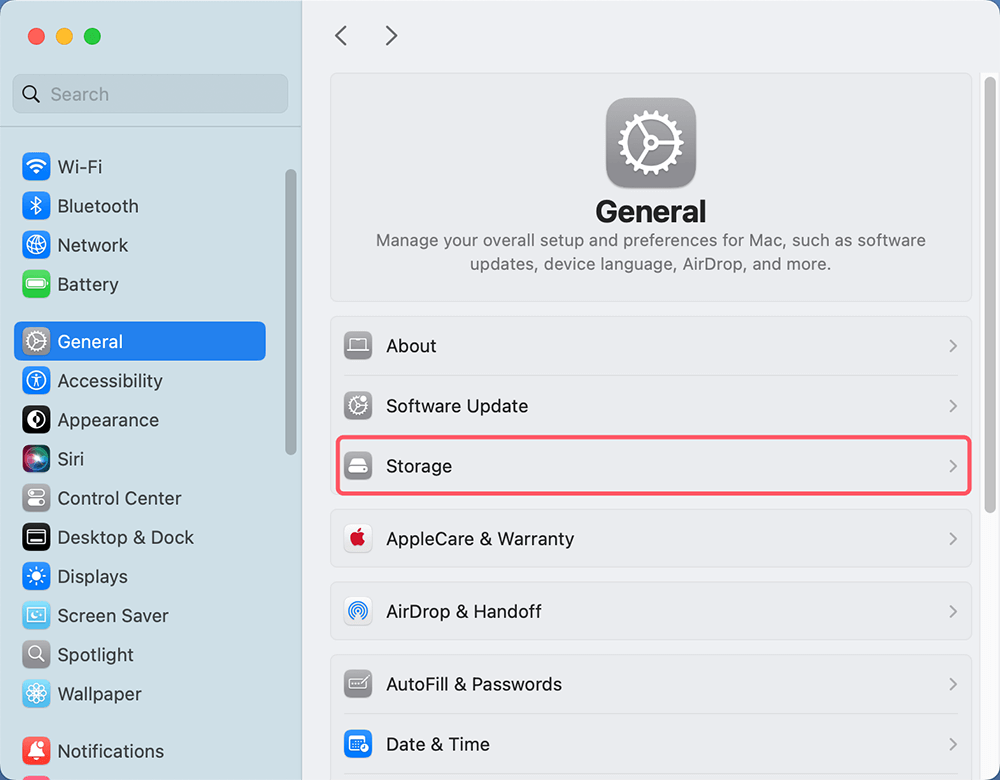Open the About disclosure arrow

(951, 346)
